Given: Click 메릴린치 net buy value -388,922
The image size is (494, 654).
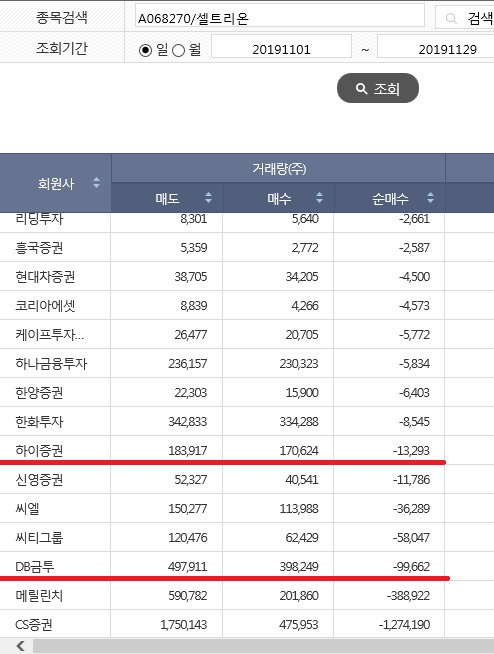Looking at the screenshot, I should tap(408, 596).
